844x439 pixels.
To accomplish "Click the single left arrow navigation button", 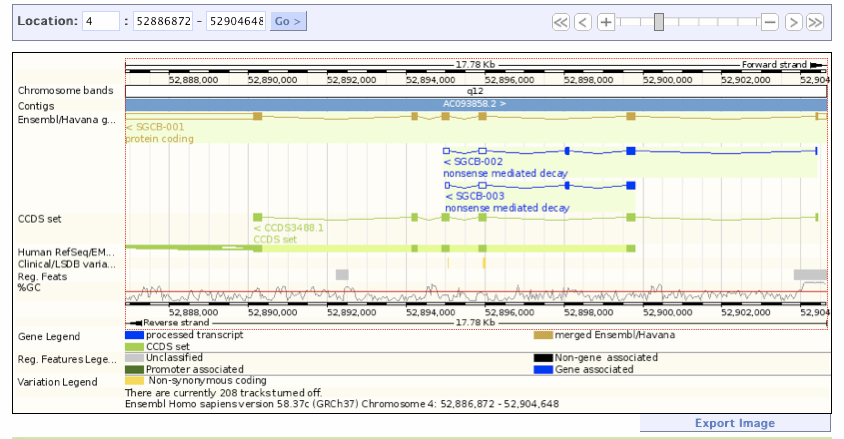I will pyautogui.click(x=582, y=22).
